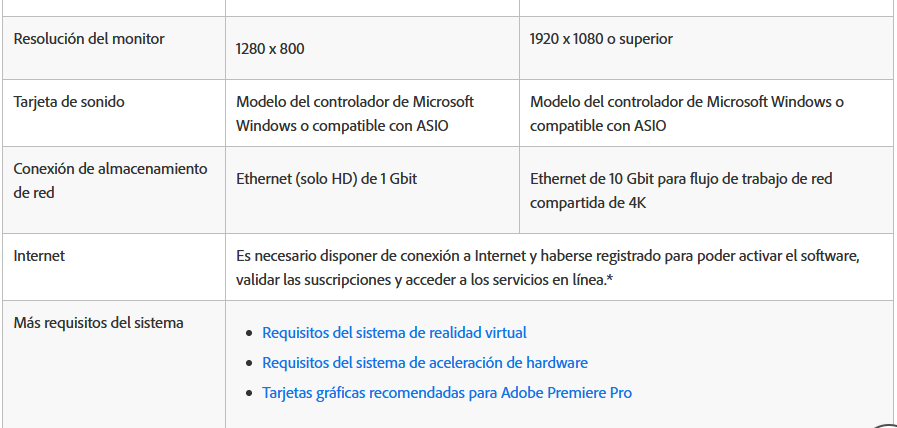The image size is (897, 428).
Task: Click the minimum sound card ASIO text
Action: tap(354, 114)
